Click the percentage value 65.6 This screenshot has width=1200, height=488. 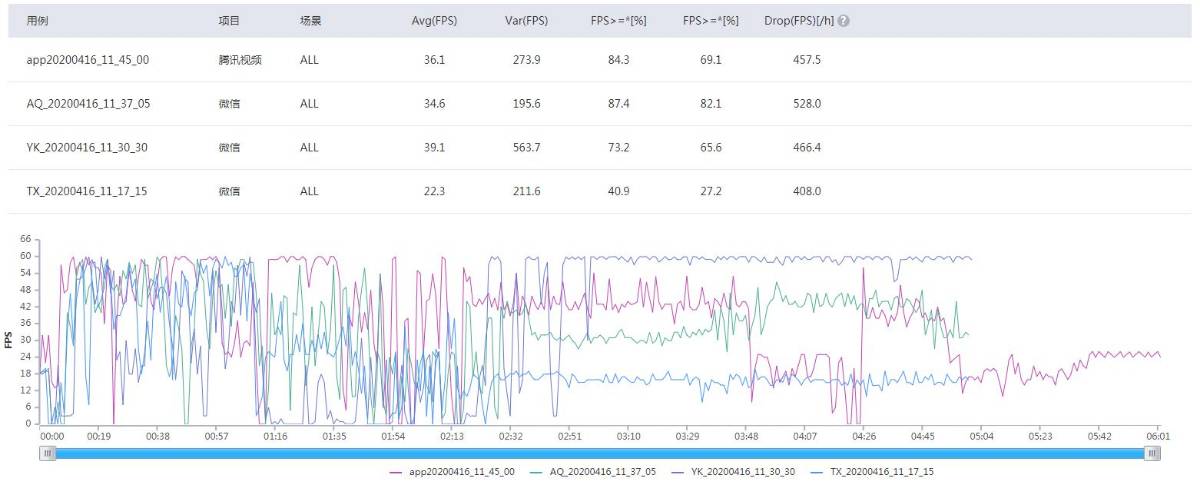[710, 148]
